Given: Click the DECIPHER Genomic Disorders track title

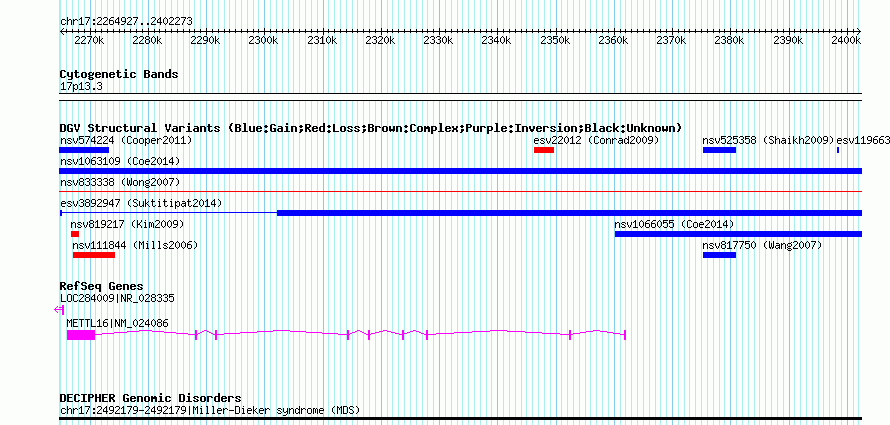Looking at the screenshot, I should point(150,398).
